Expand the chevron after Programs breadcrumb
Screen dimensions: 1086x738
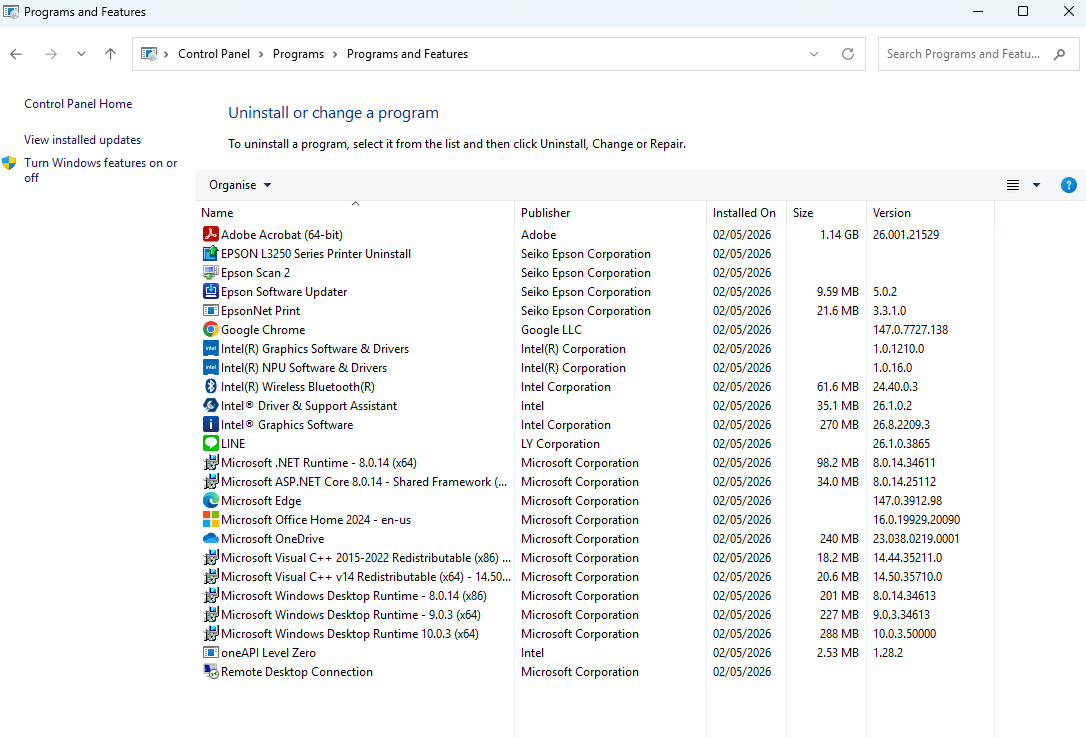click(335, 54)
